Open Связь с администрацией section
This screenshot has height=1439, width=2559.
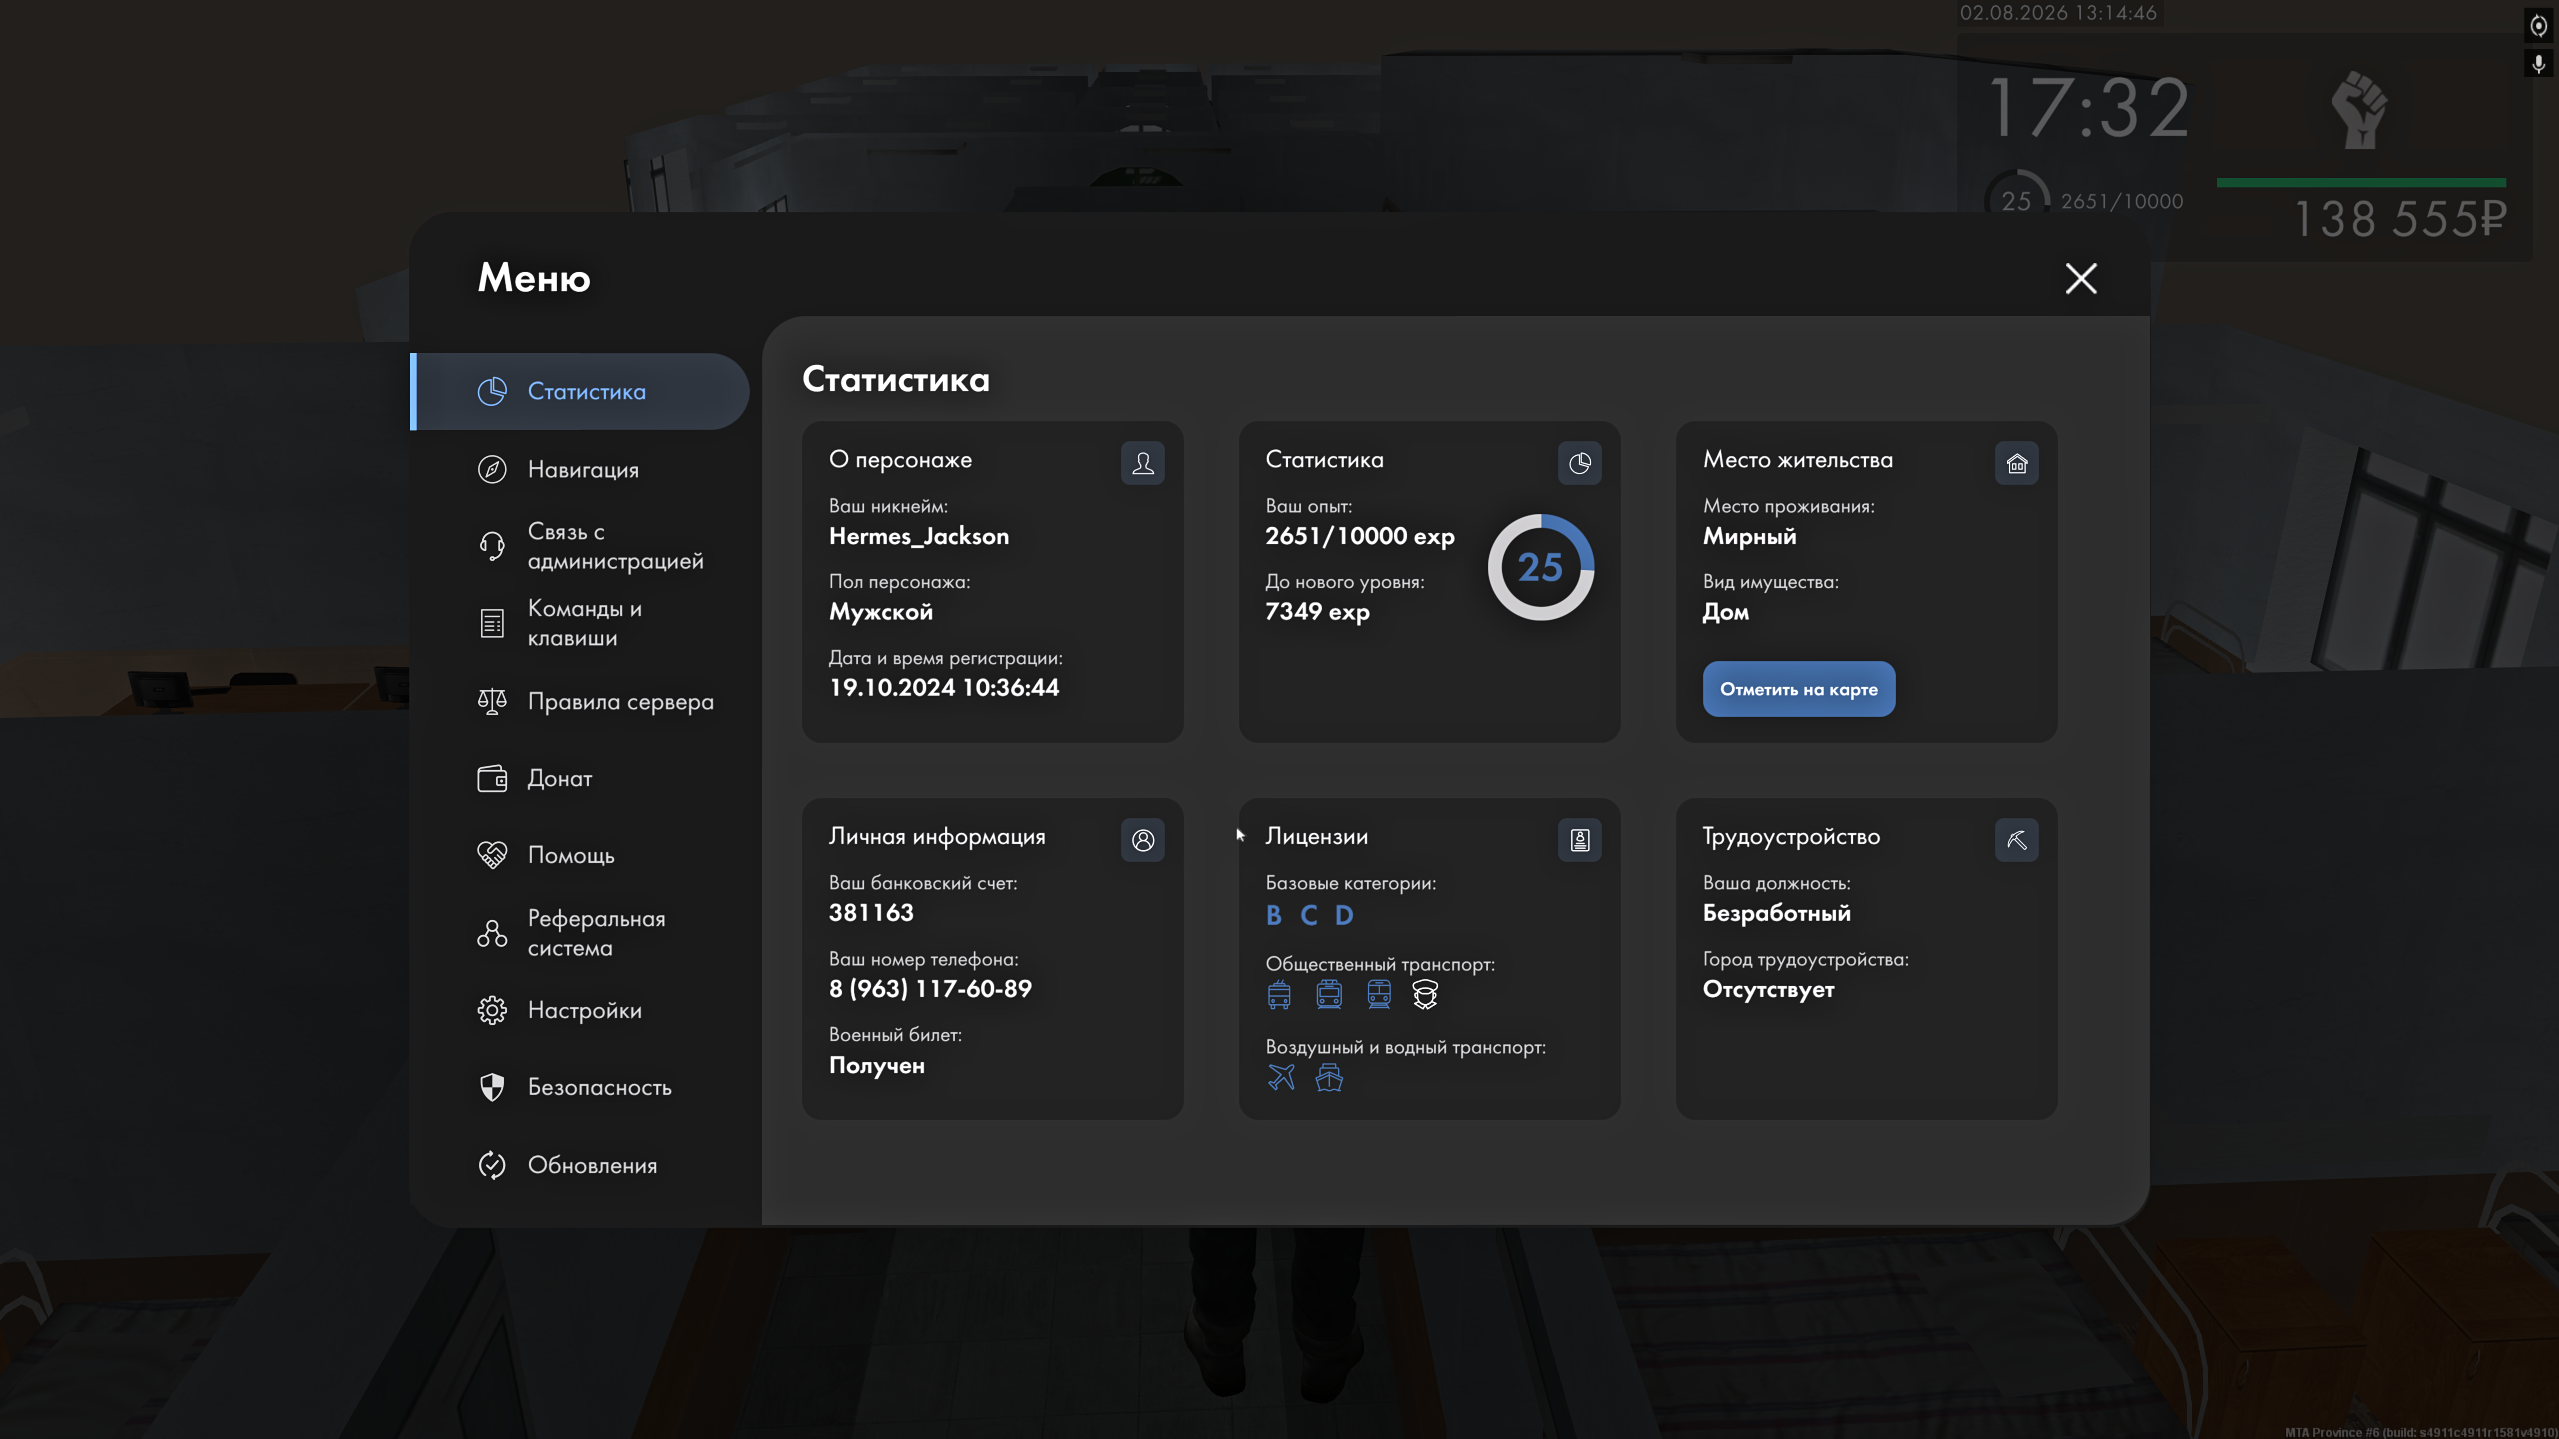[x=580, y=546]
